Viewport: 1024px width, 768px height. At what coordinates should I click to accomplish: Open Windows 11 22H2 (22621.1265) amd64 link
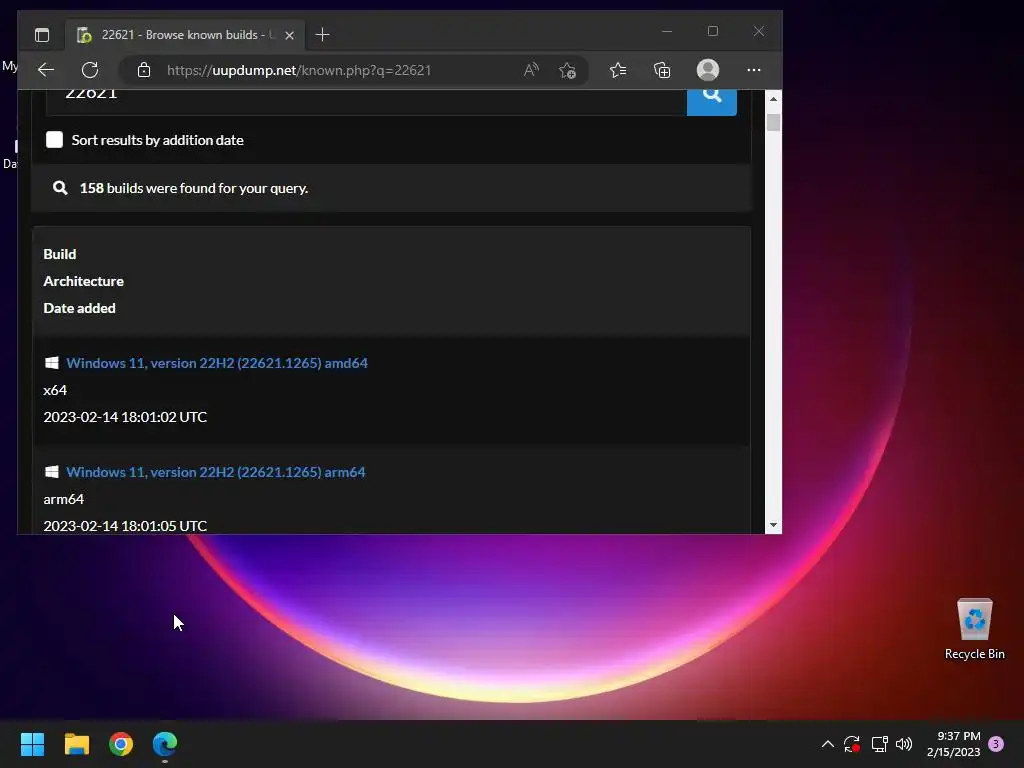(x=217, y=363)
